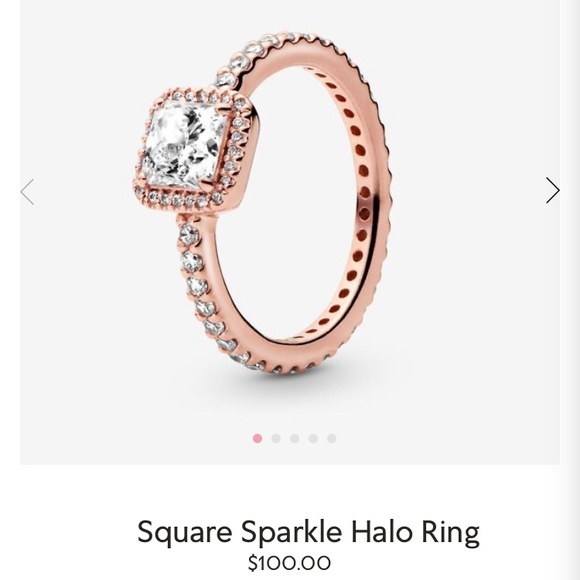Return to previous photo via gray left chevron
Viewport: 580px width, 580px height.
(x=27, y=192)
